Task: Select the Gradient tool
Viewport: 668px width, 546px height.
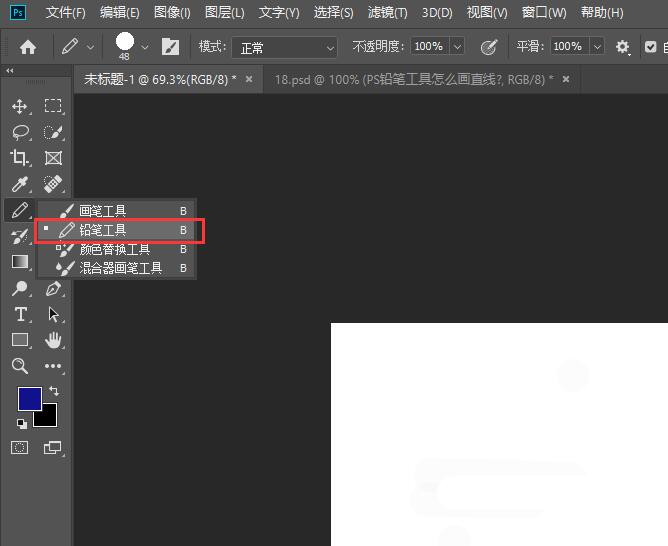Action: point(20,262)
